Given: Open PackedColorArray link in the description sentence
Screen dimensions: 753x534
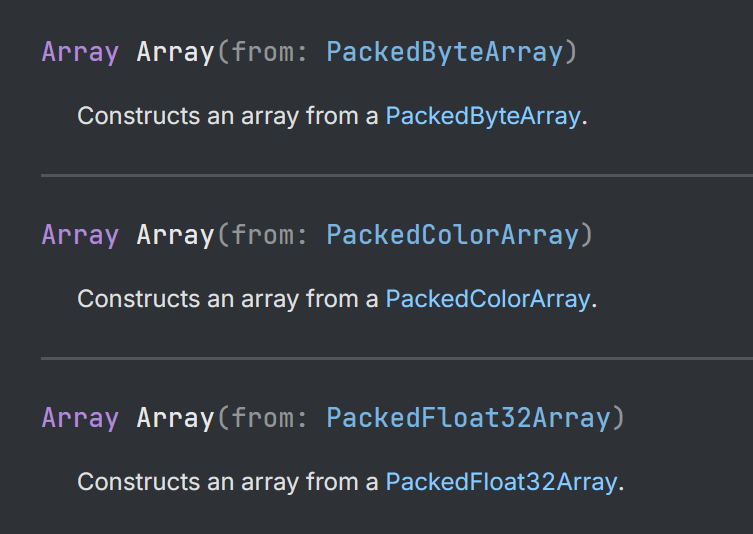Looking at the screenshot, I should click(487, 299).
